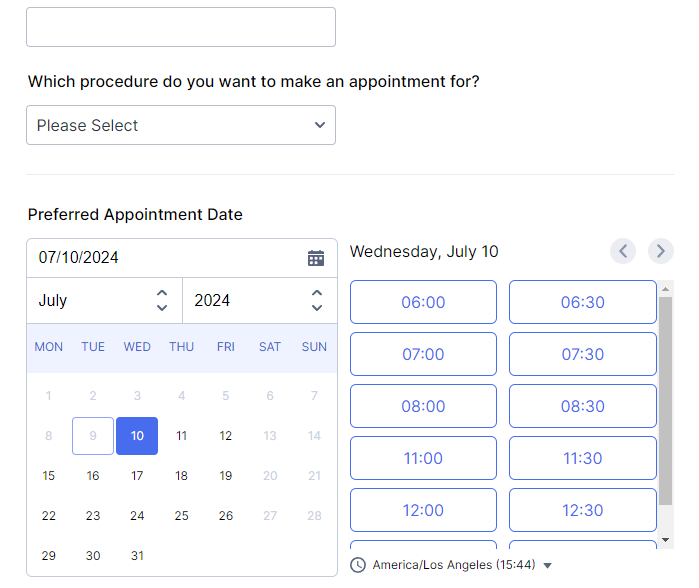Open the calendar picker icon

pyautogui.click(x=316, y=258)
